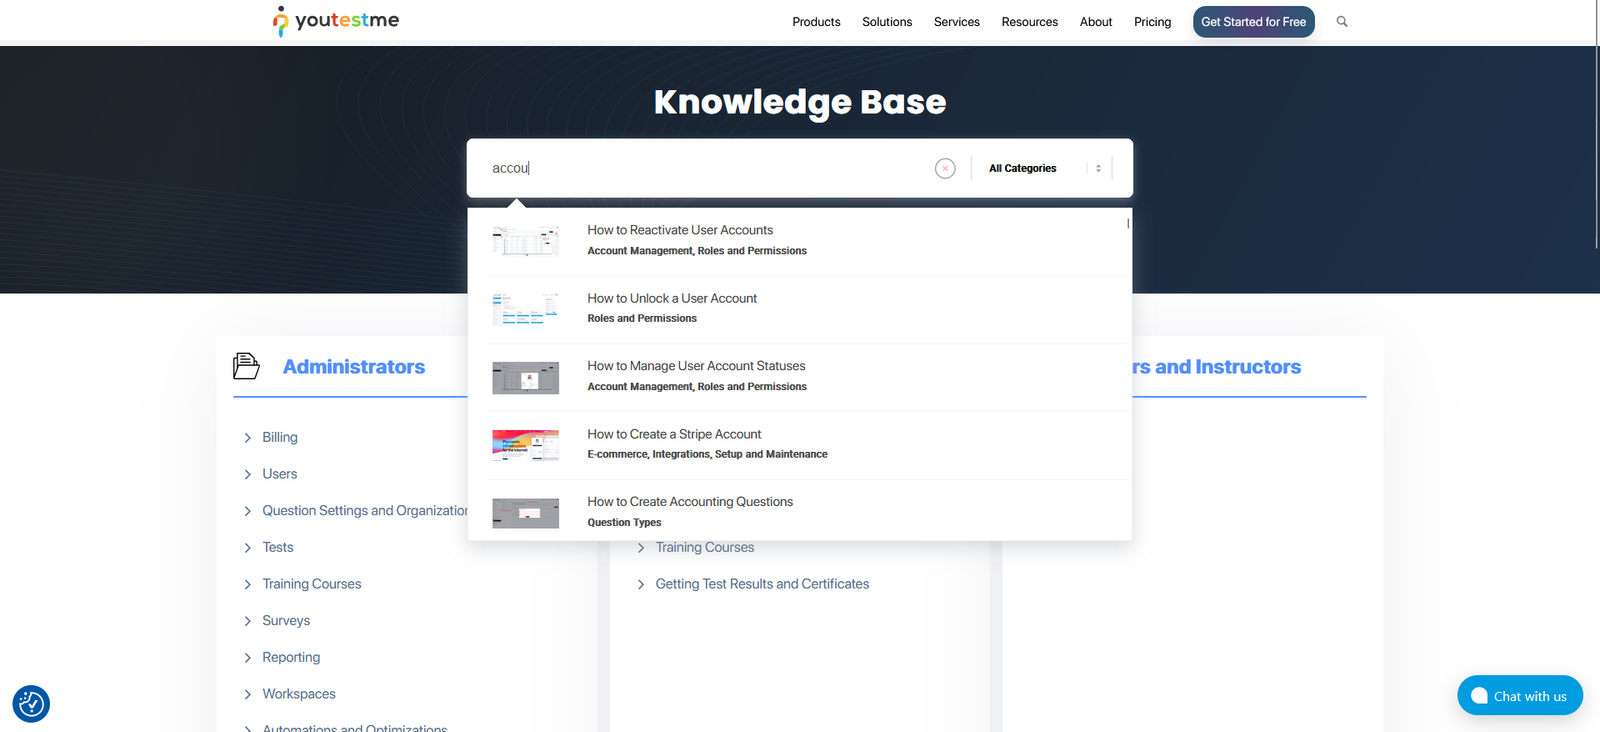1600x732 pixels.
Task: Click the Reactivate User Accounts thumbnail
Action: coord(525,241)
